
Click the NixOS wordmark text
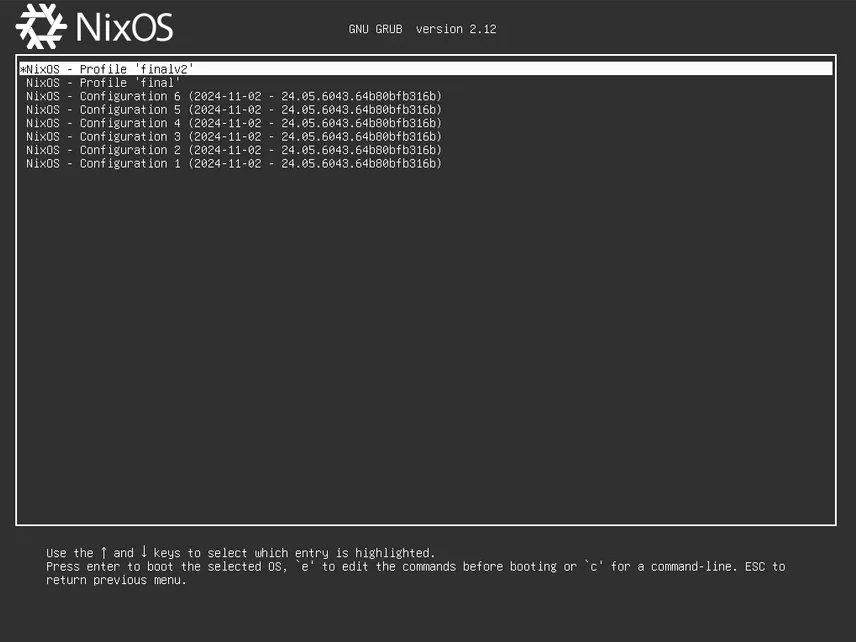pyautogui.click(x=125, y=26)
